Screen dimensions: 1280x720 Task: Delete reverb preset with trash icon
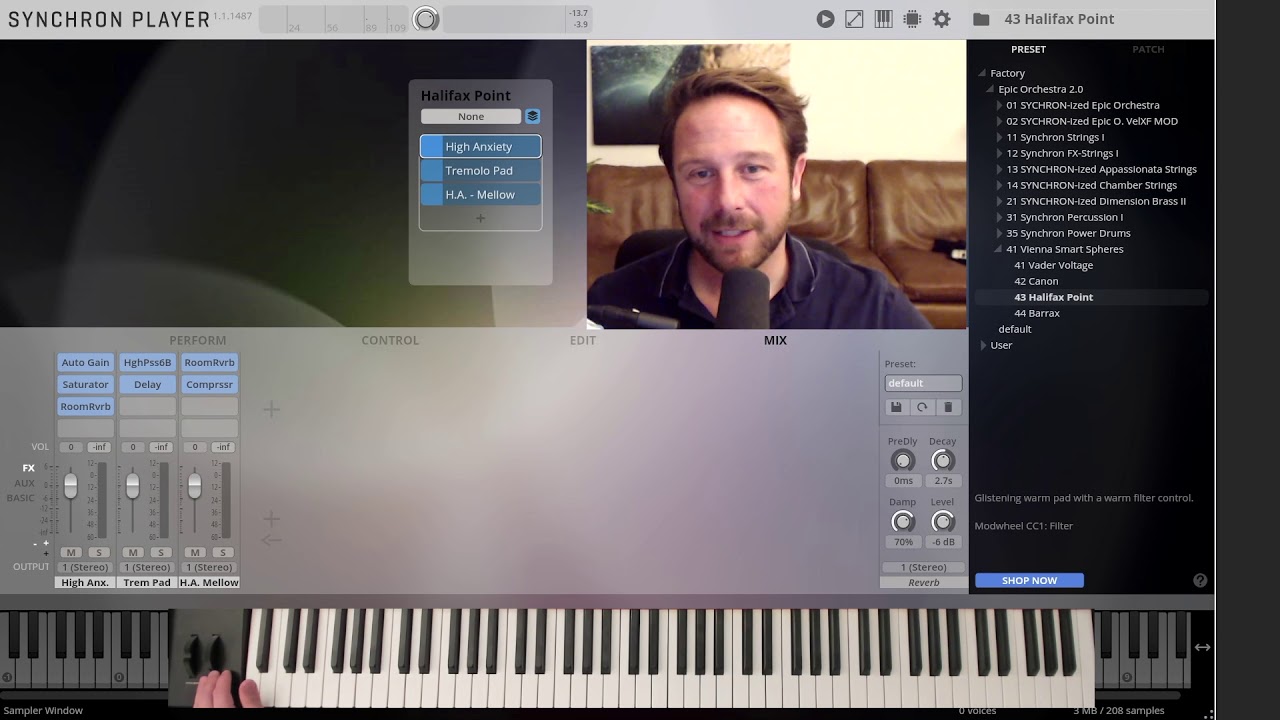tap(948, 407)
